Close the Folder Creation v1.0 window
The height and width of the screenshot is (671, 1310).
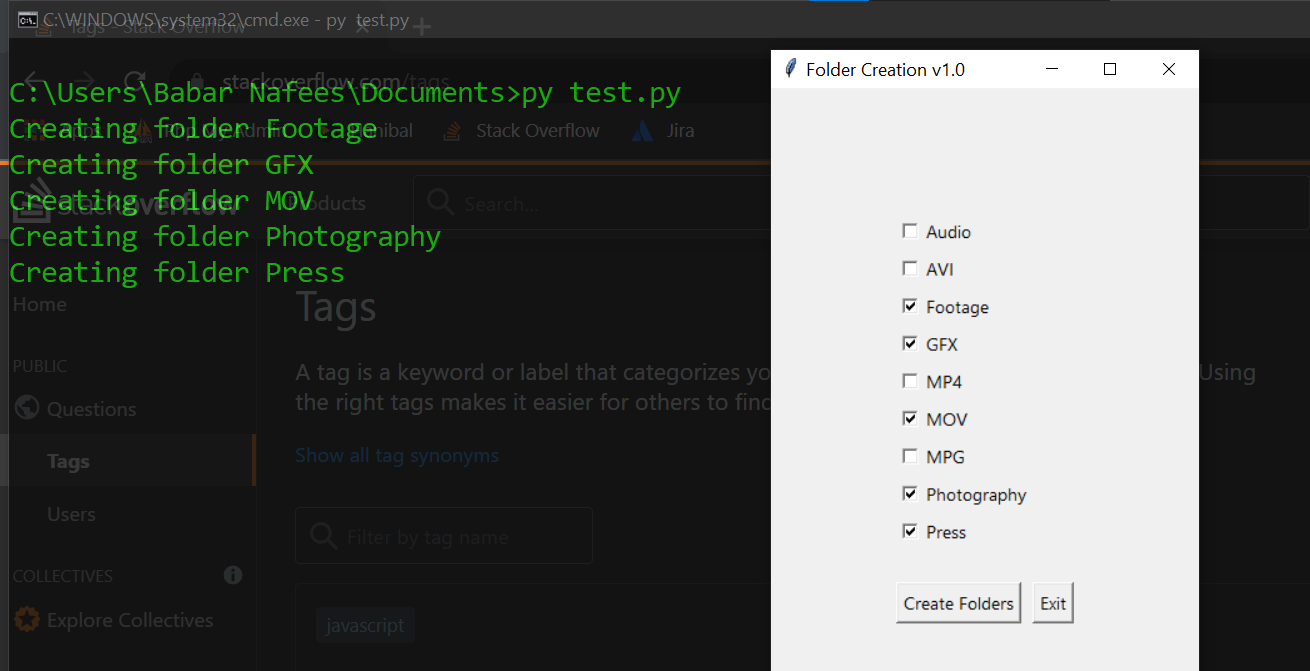pos(1168,69)
